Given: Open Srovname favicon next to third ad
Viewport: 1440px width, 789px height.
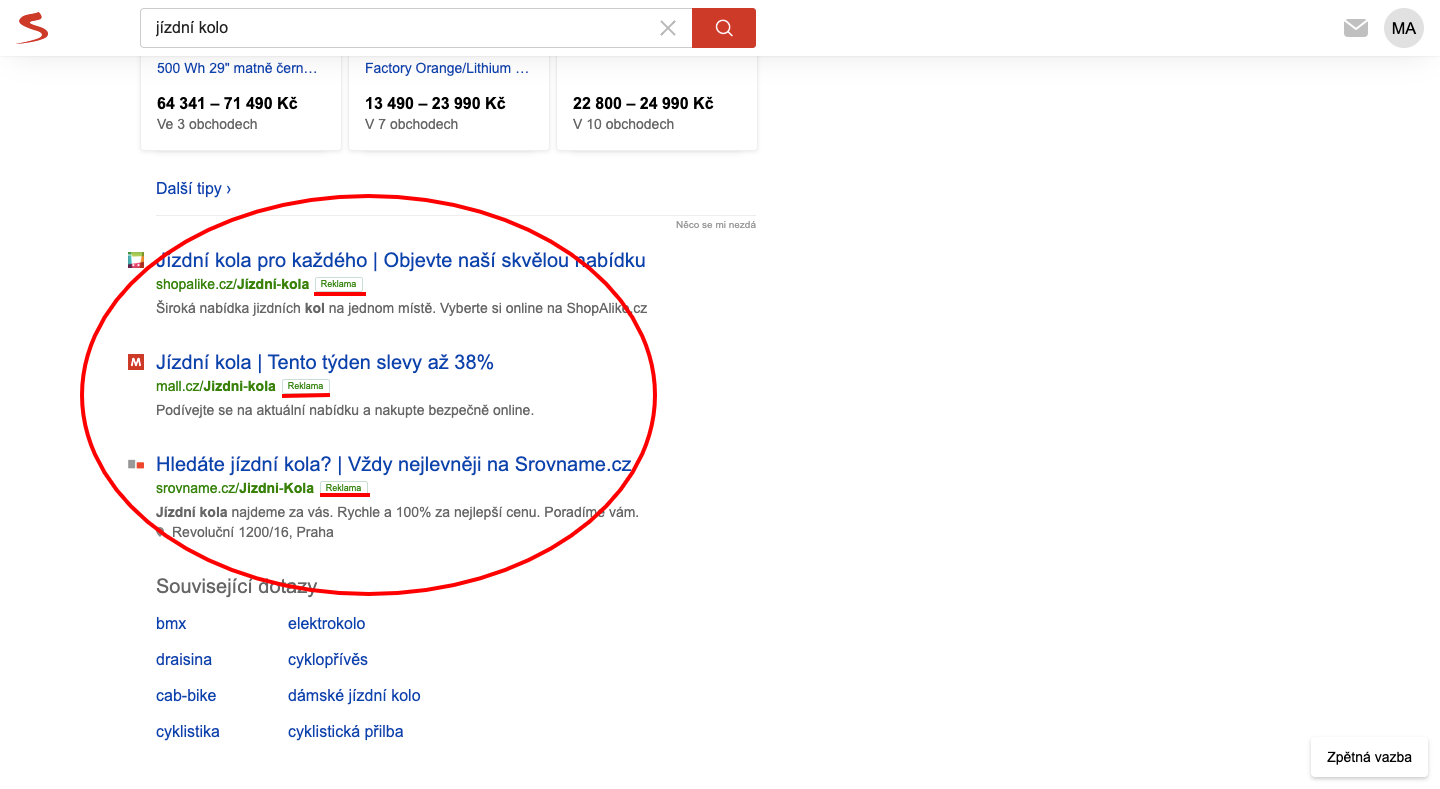Looking at the screenshot, I should click(x=136, y=464).
